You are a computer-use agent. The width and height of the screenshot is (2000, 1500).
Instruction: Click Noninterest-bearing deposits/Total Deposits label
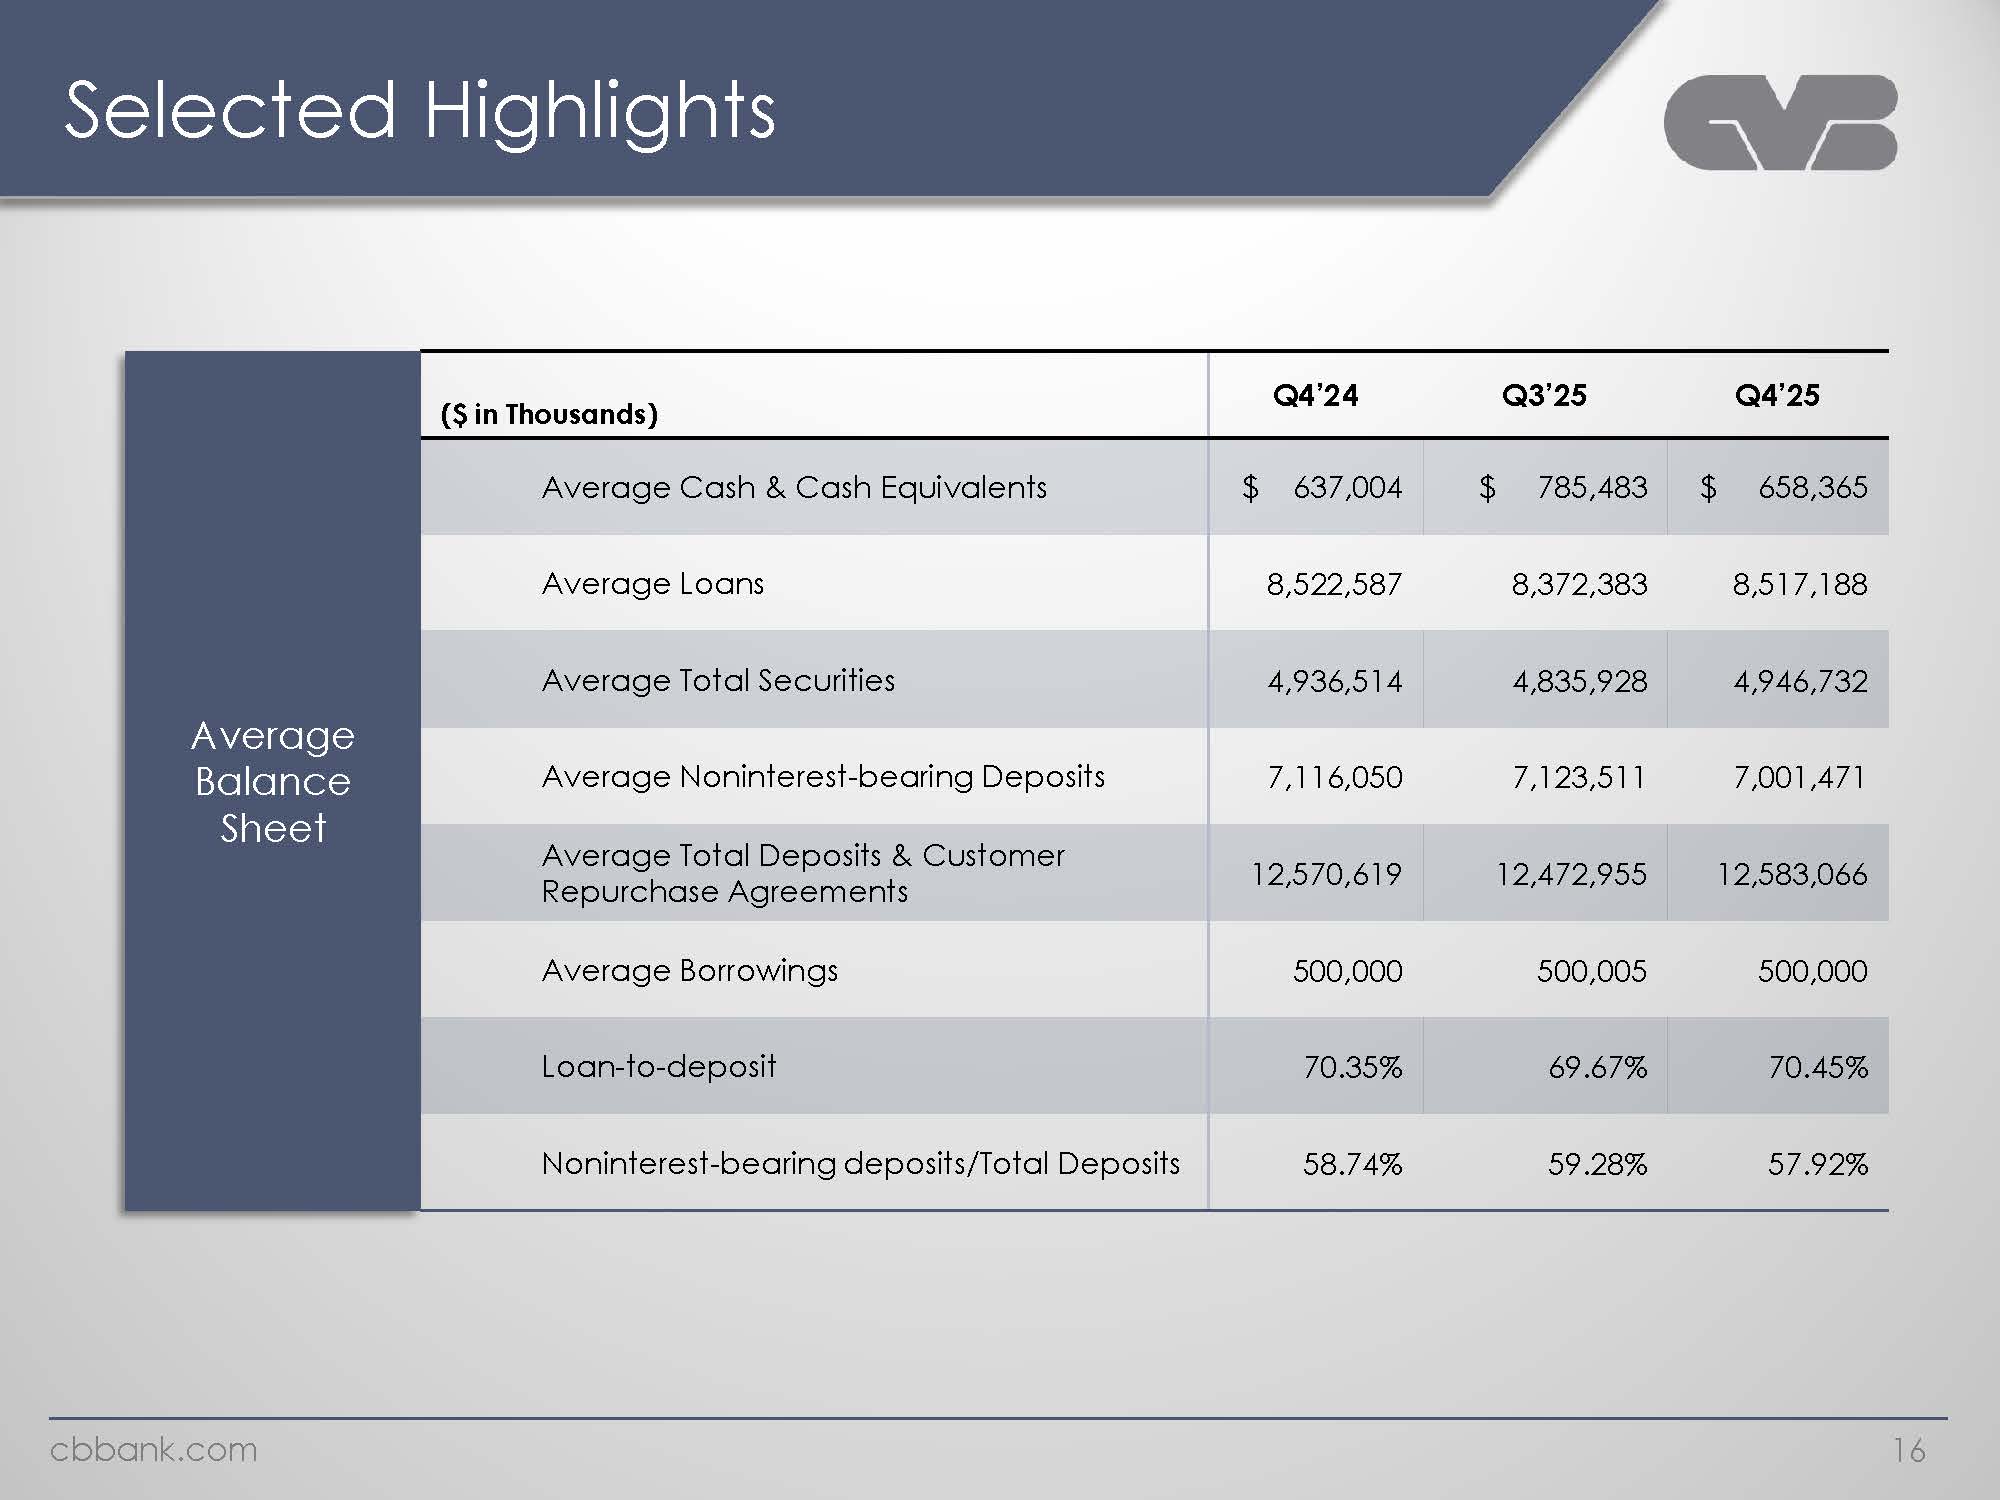pyautogui.click(x=860, y=1163)
